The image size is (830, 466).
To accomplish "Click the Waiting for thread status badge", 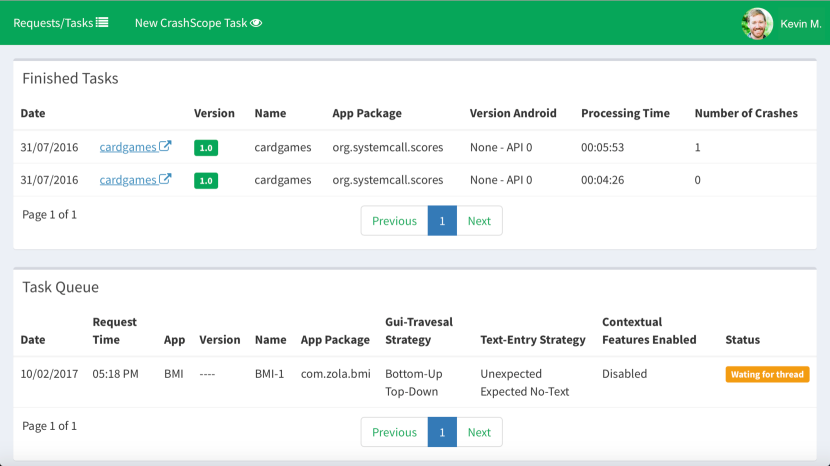I will [767, 375].
